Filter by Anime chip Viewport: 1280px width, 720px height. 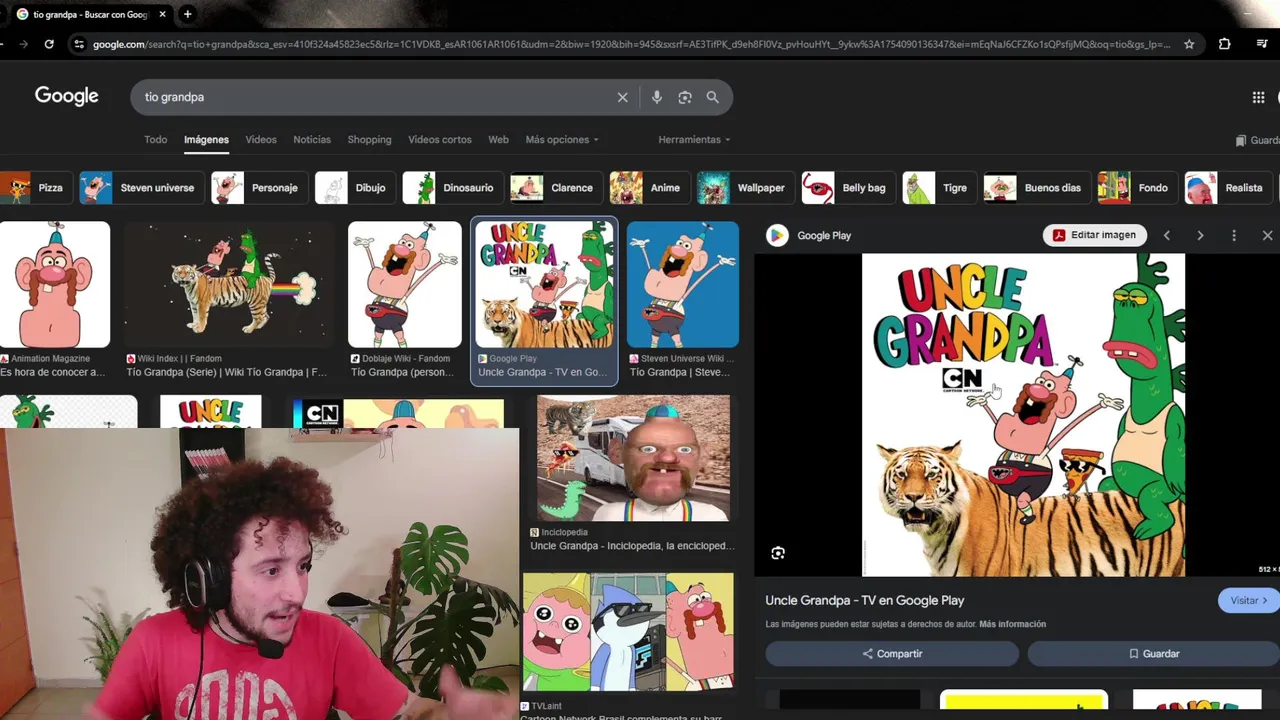click(x=650, y=188)
